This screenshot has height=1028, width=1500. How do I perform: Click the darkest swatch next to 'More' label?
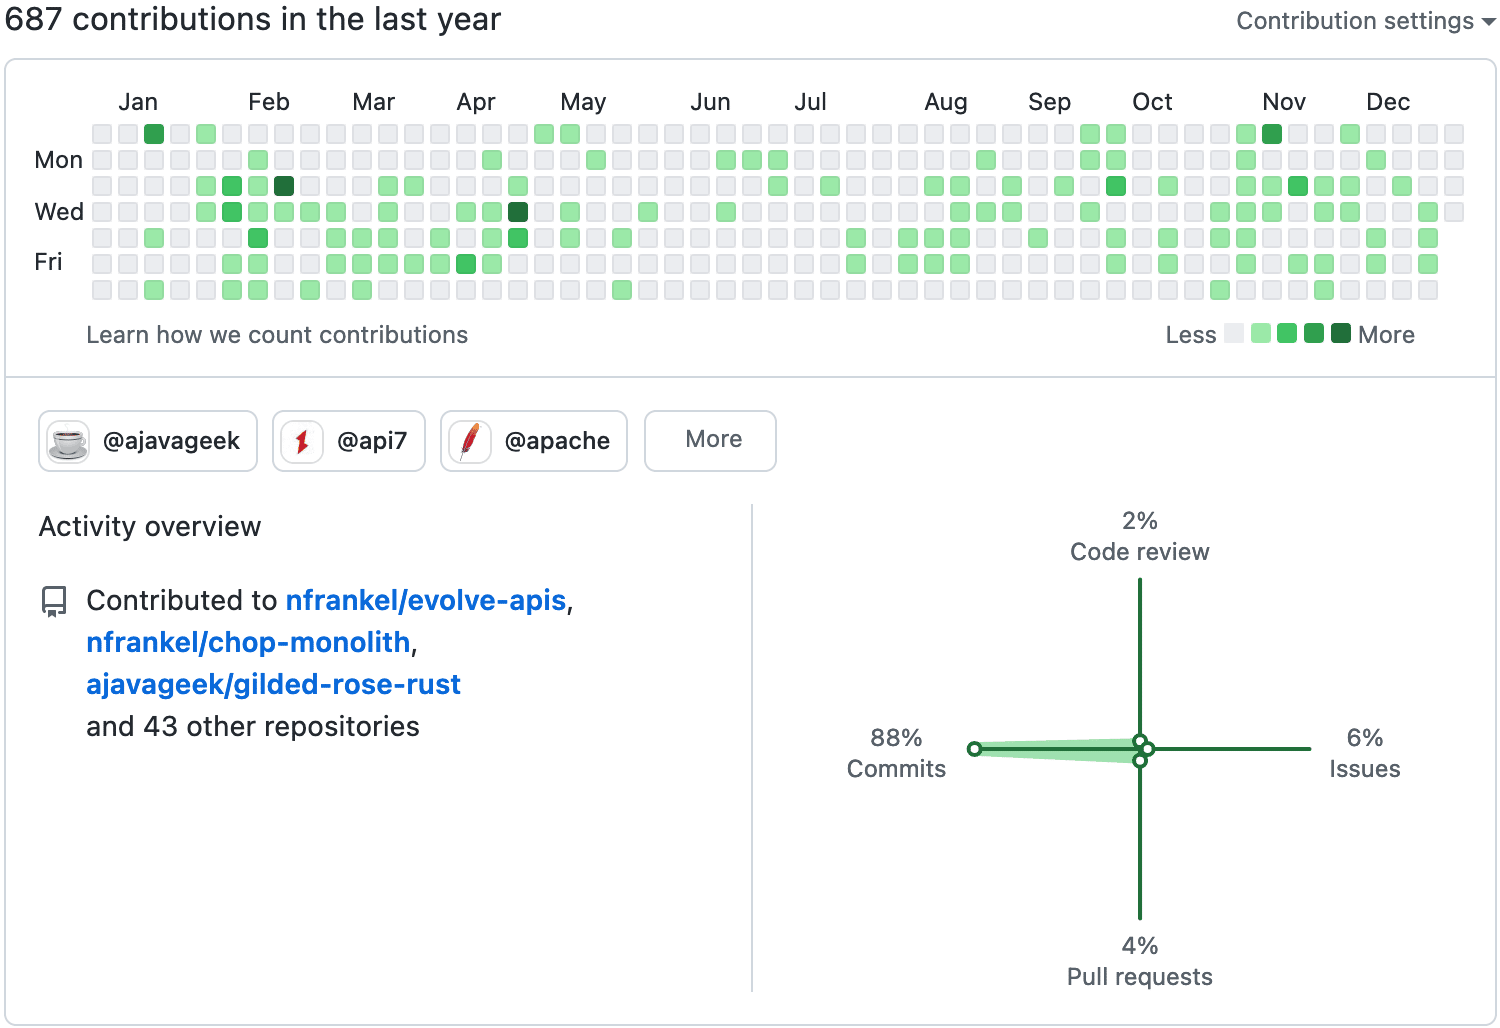1341,333
